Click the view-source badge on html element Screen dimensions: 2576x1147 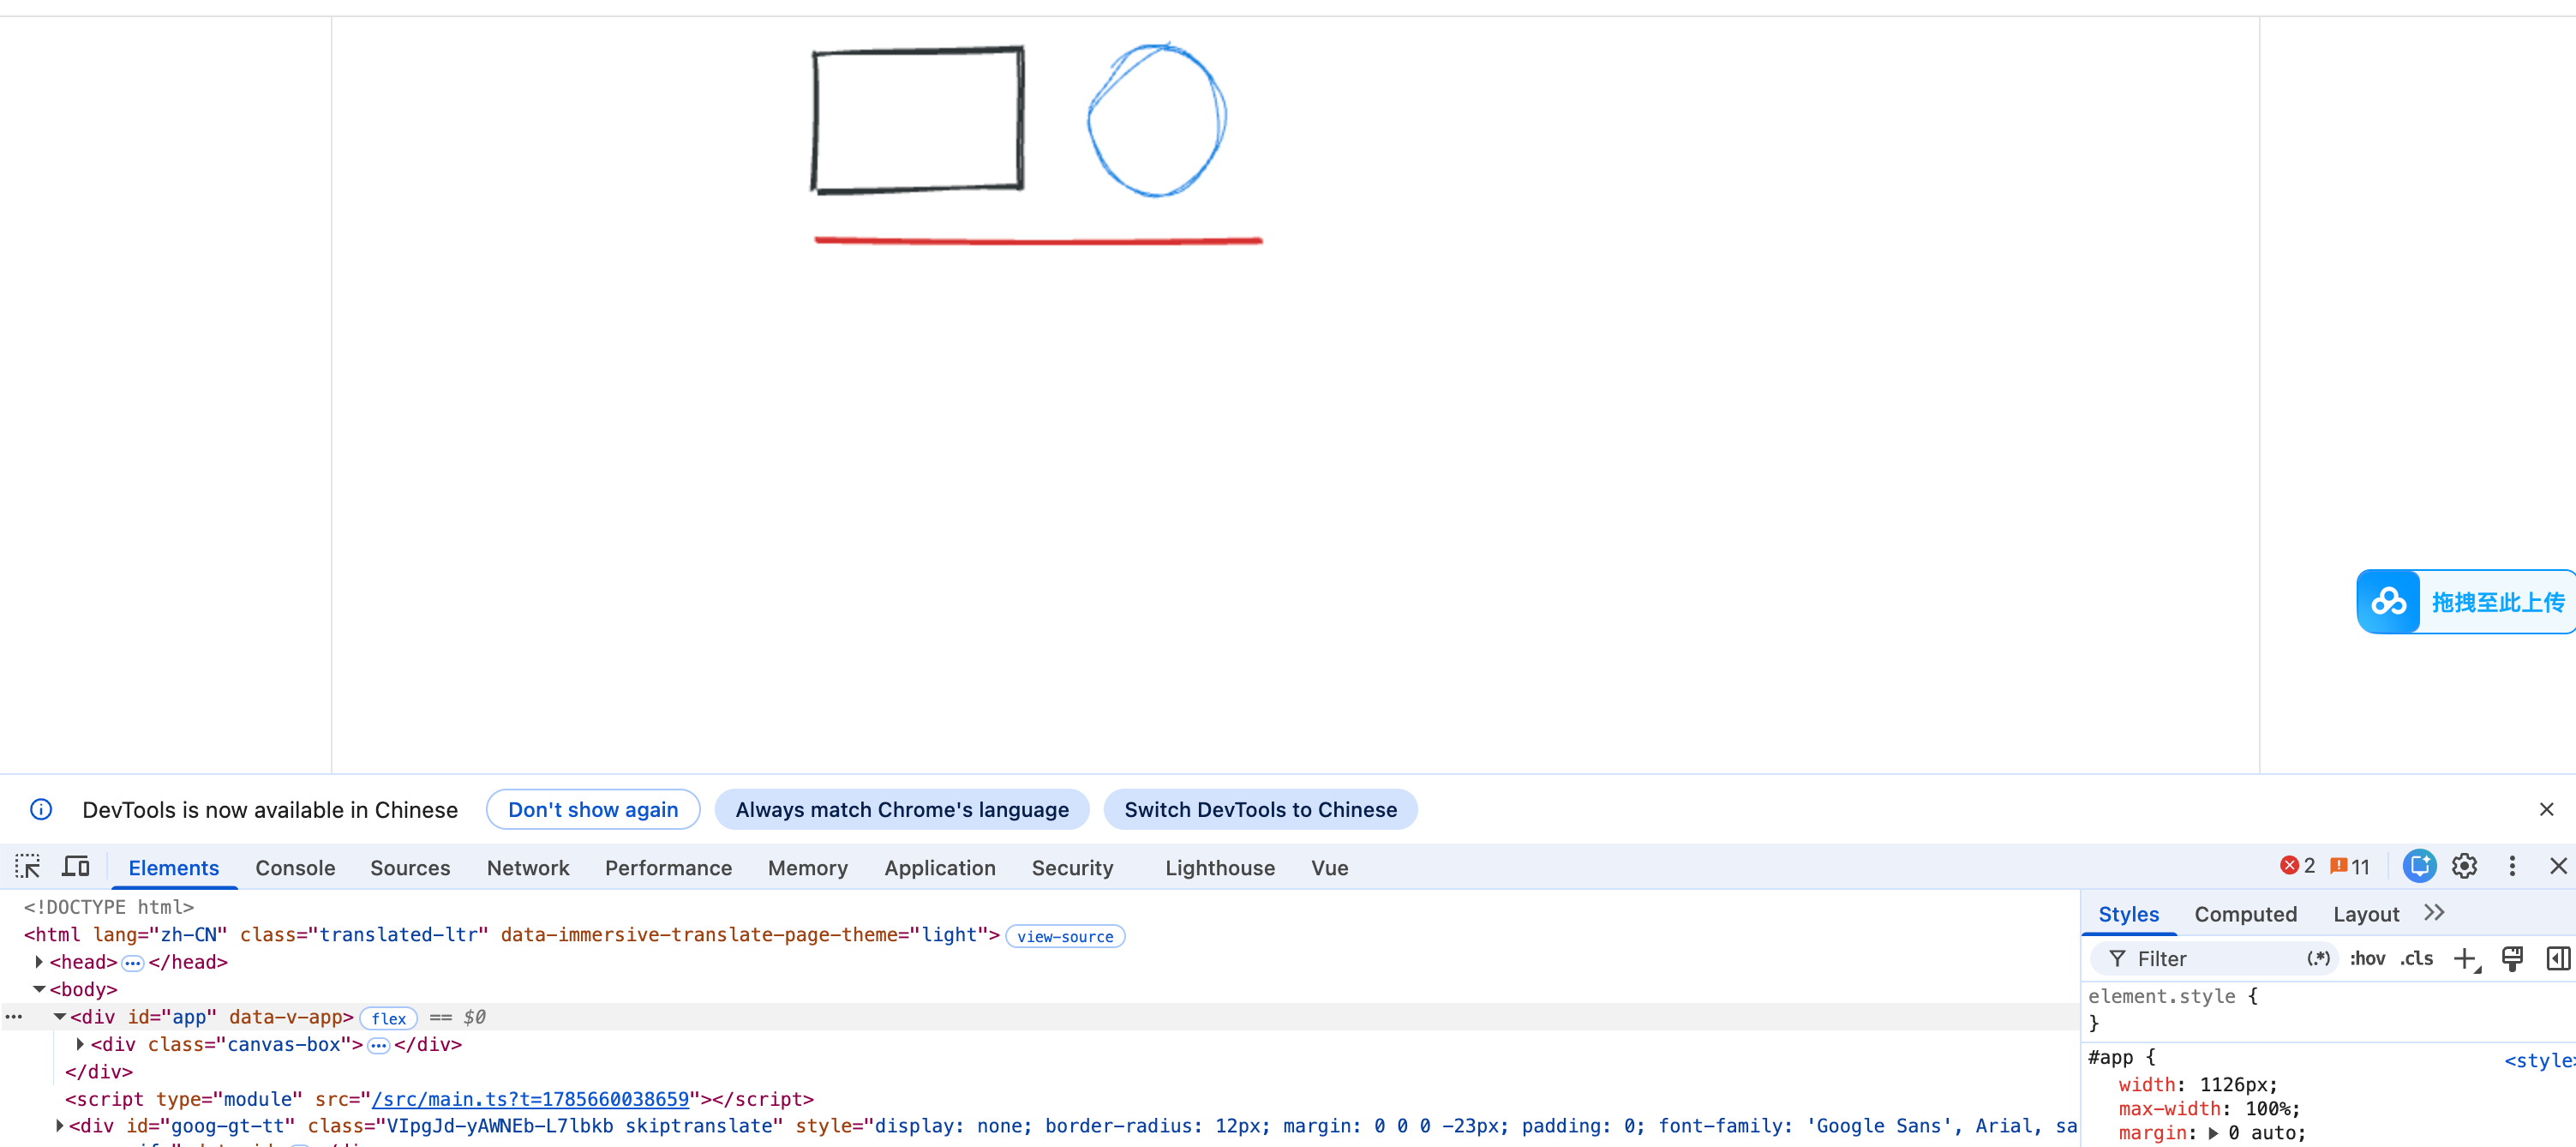pos(1065,936)
